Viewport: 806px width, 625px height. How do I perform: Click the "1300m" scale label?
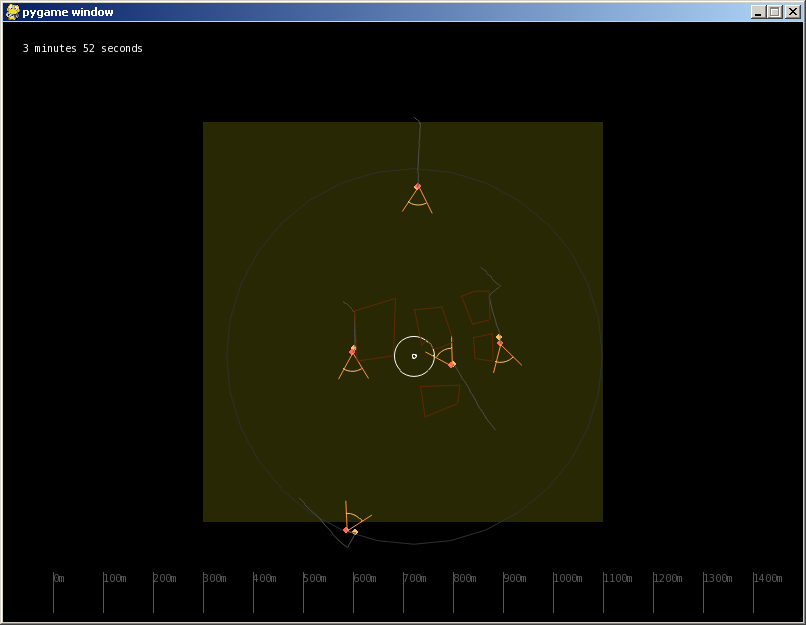[x=718, y=578]
